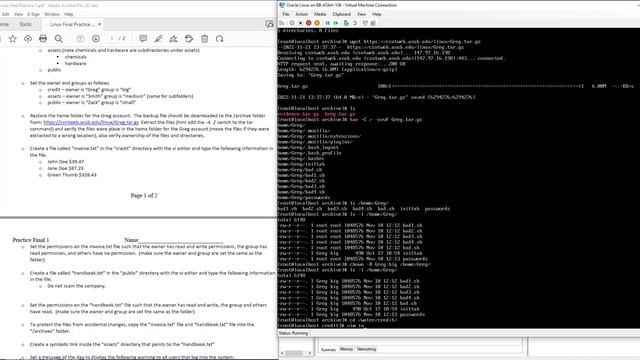This screenshot has height=360, width=640.
Task: Click the gray Start button in VM toolbar
Action: (x=292, y=23)
